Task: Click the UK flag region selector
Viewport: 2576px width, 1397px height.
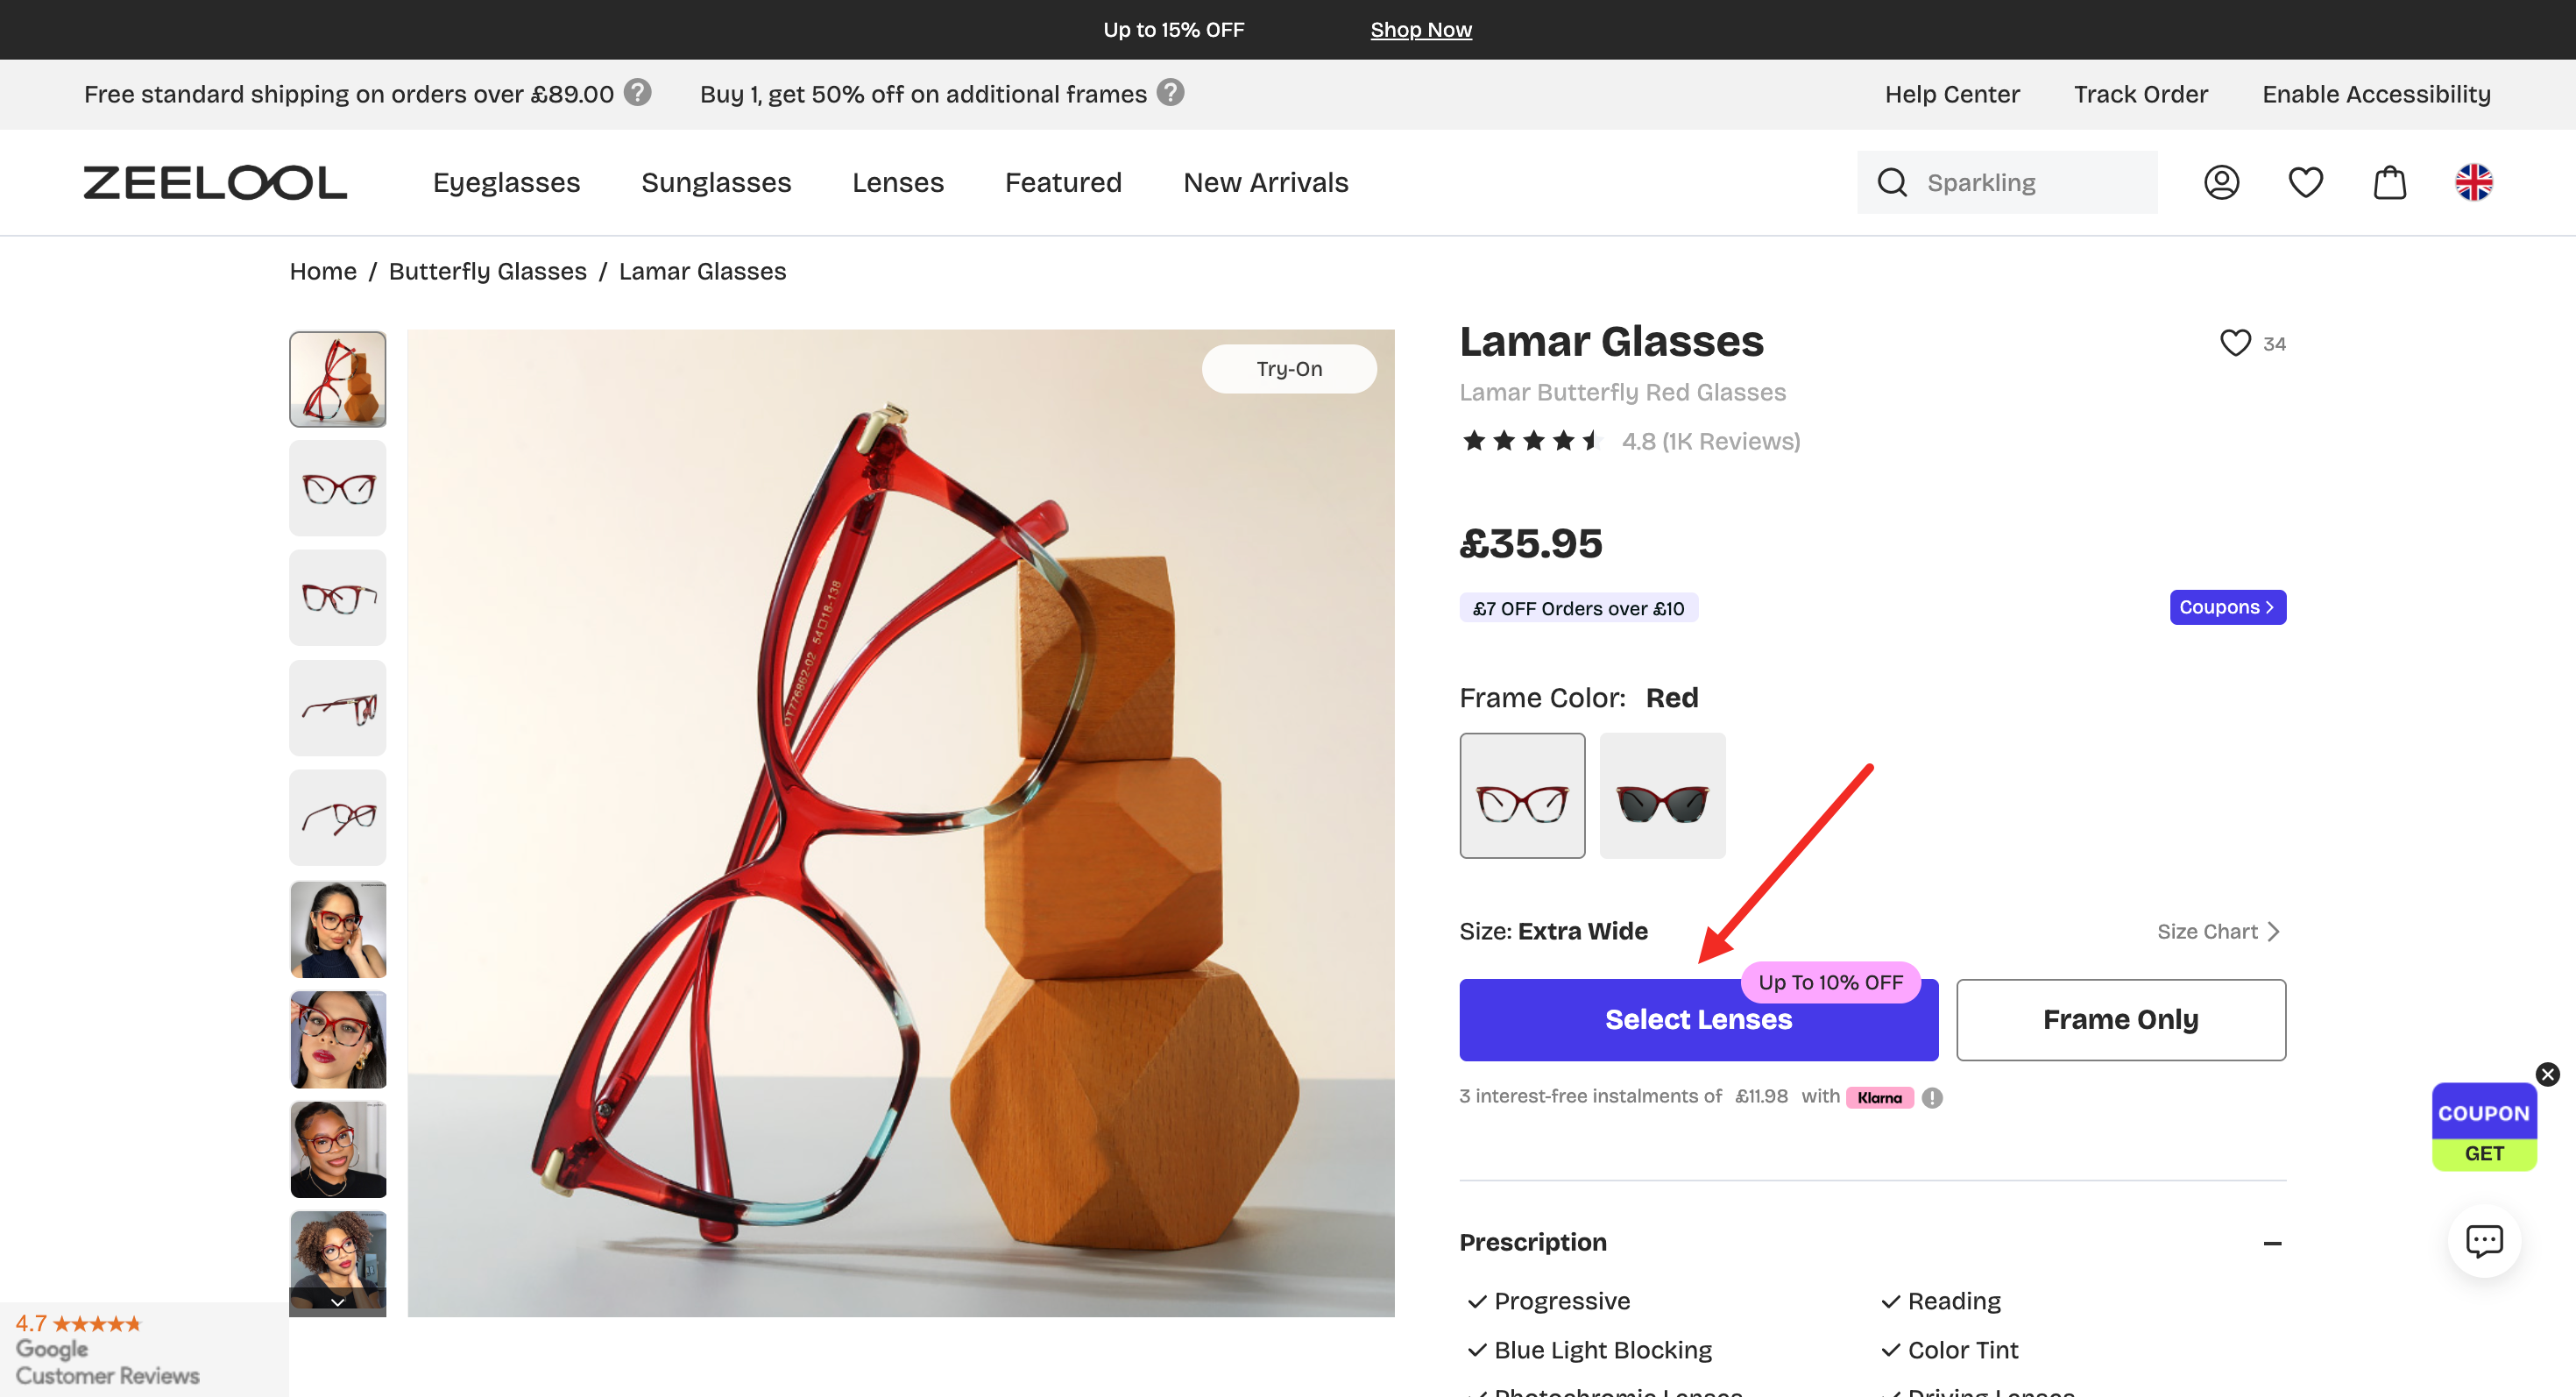Action: tap(2473, 182)
